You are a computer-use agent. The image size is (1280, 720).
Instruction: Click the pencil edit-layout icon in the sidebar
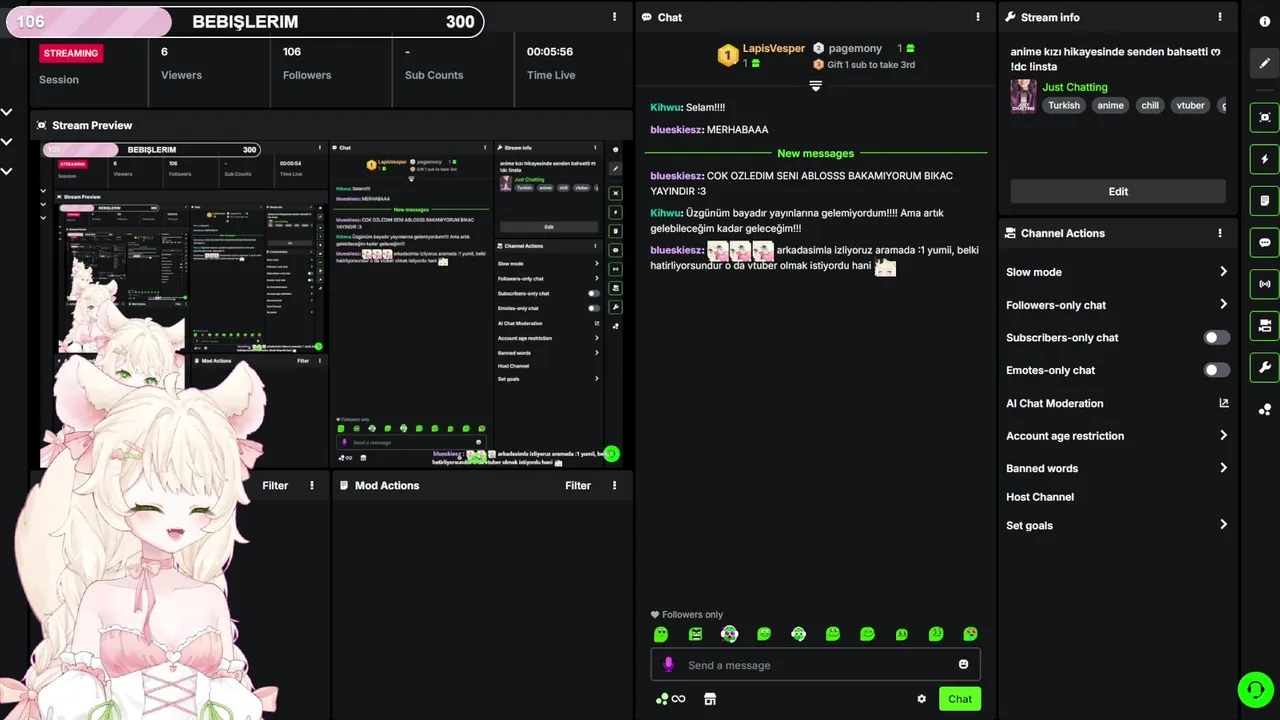pyautogui.click(x=1265, y=63)
